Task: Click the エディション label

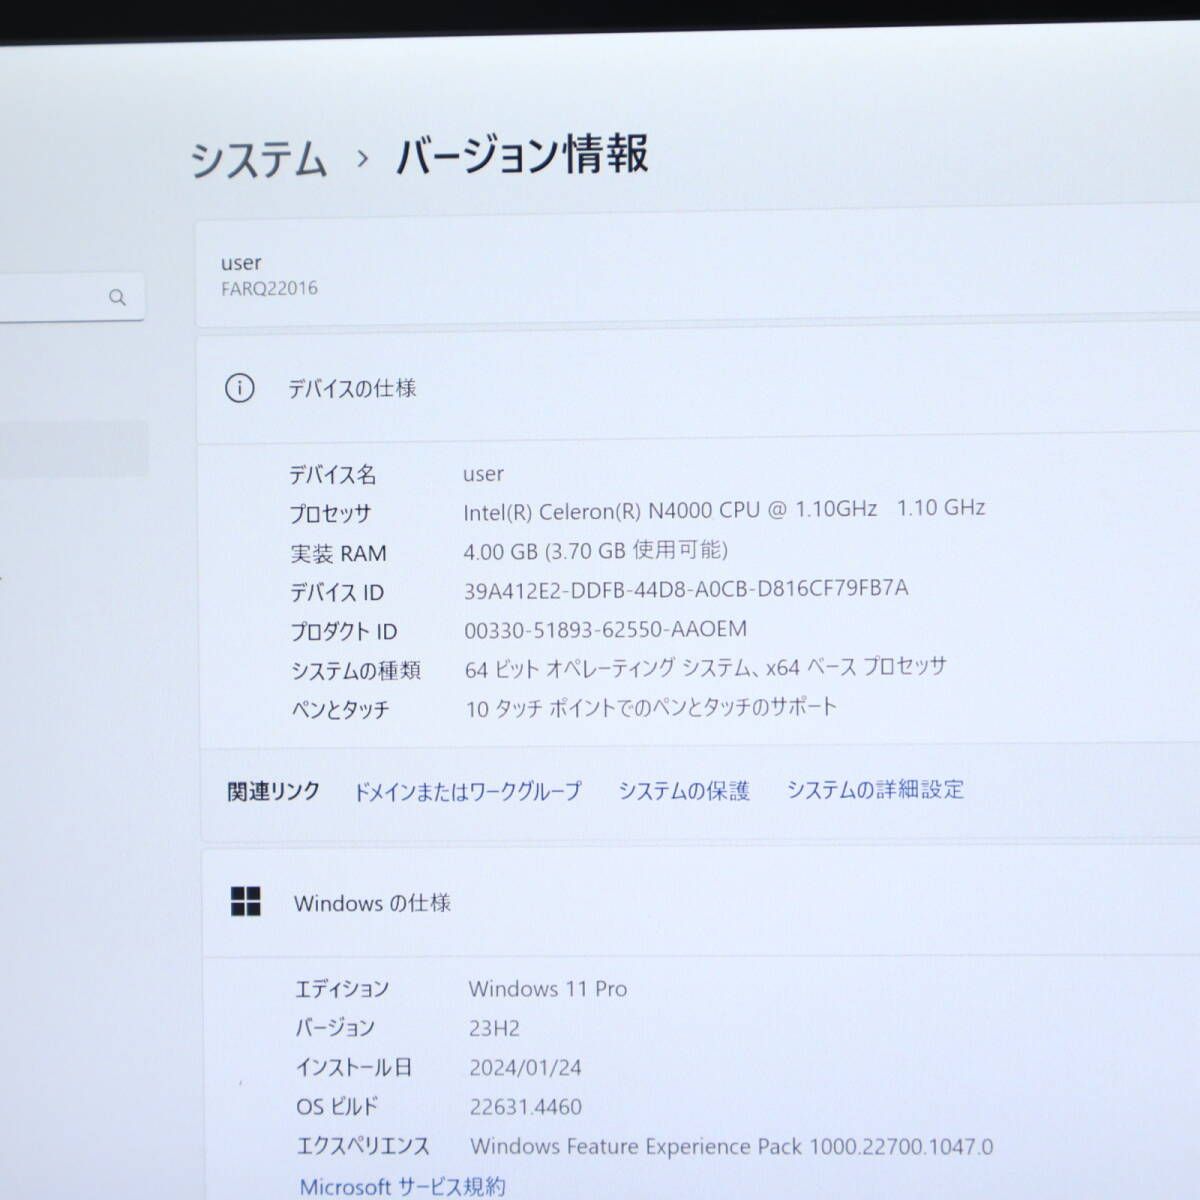Action: tap(341, 989)
